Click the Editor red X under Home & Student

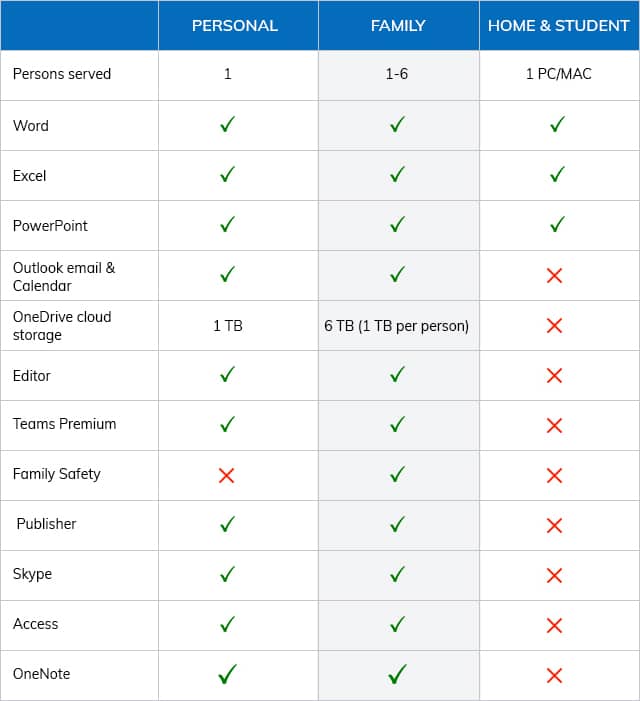(554, 376)
